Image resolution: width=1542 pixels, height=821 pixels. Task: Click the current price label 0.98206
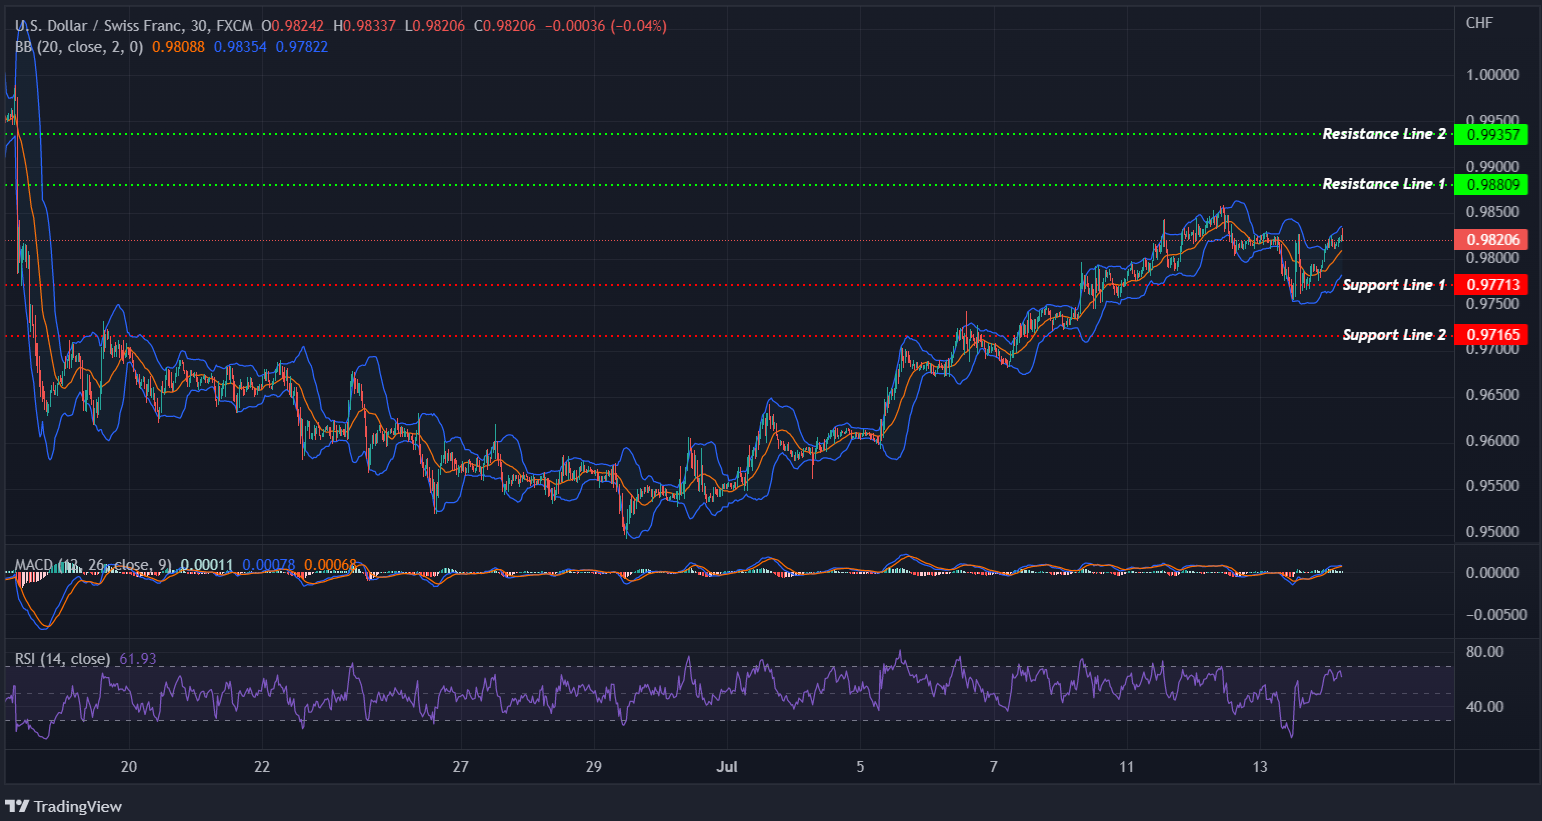pos(1491,238)
